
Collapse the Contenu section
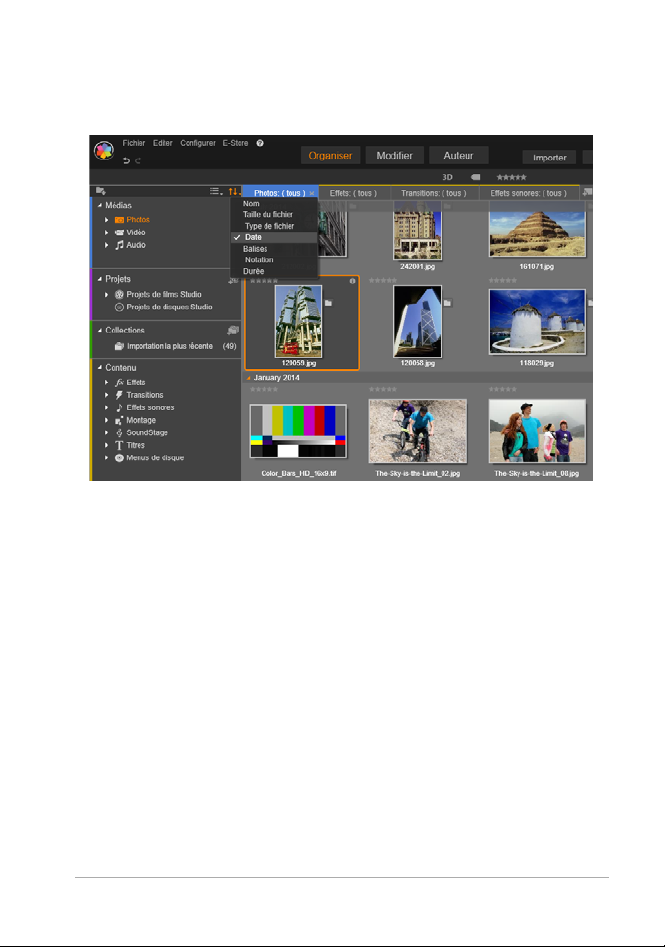[x=100, y=367]
